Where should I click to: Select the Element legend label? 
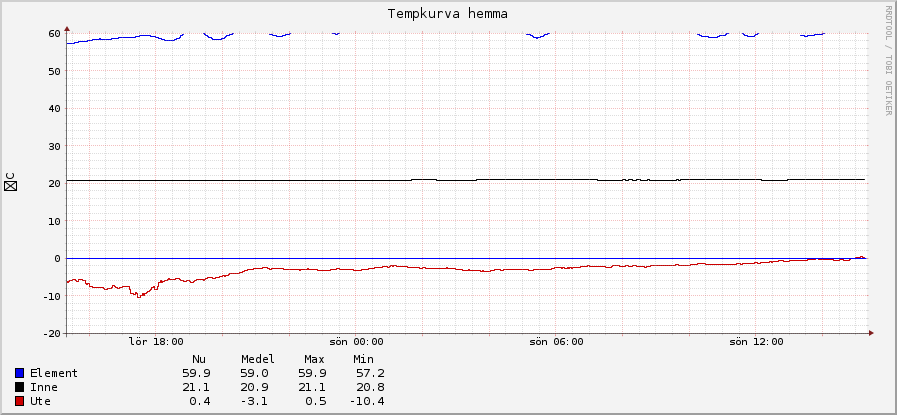point(54,373)
